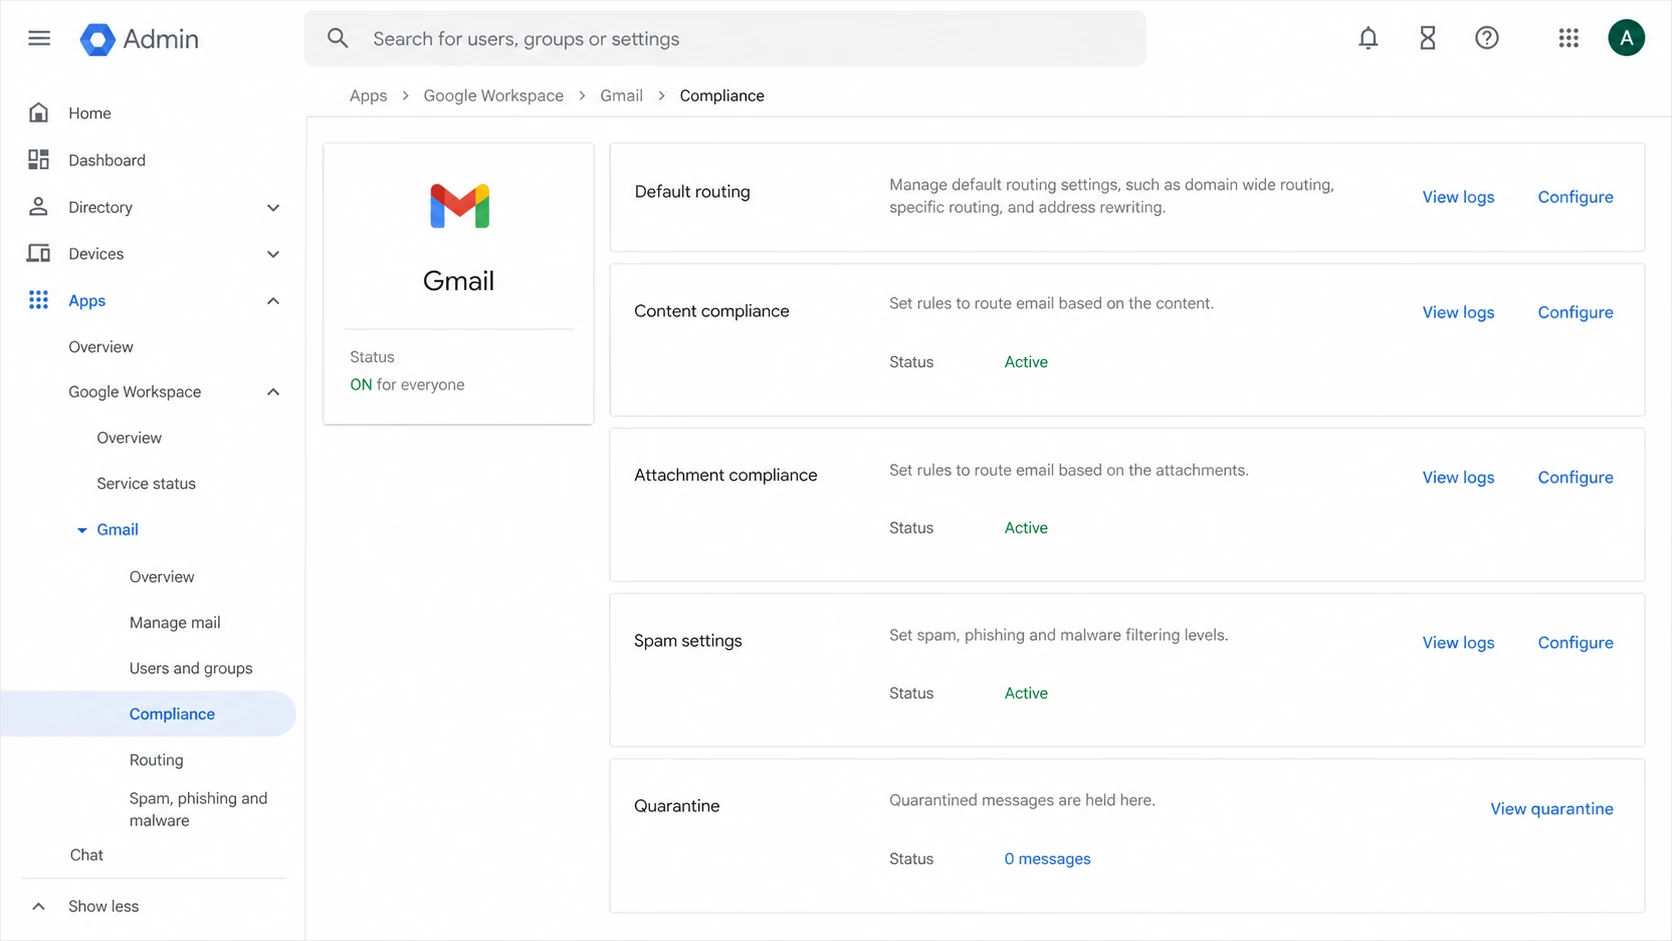Select Google Workspace in the sidebar
This screenshot has width=1672, height=941.
click(x=135, y=392)
